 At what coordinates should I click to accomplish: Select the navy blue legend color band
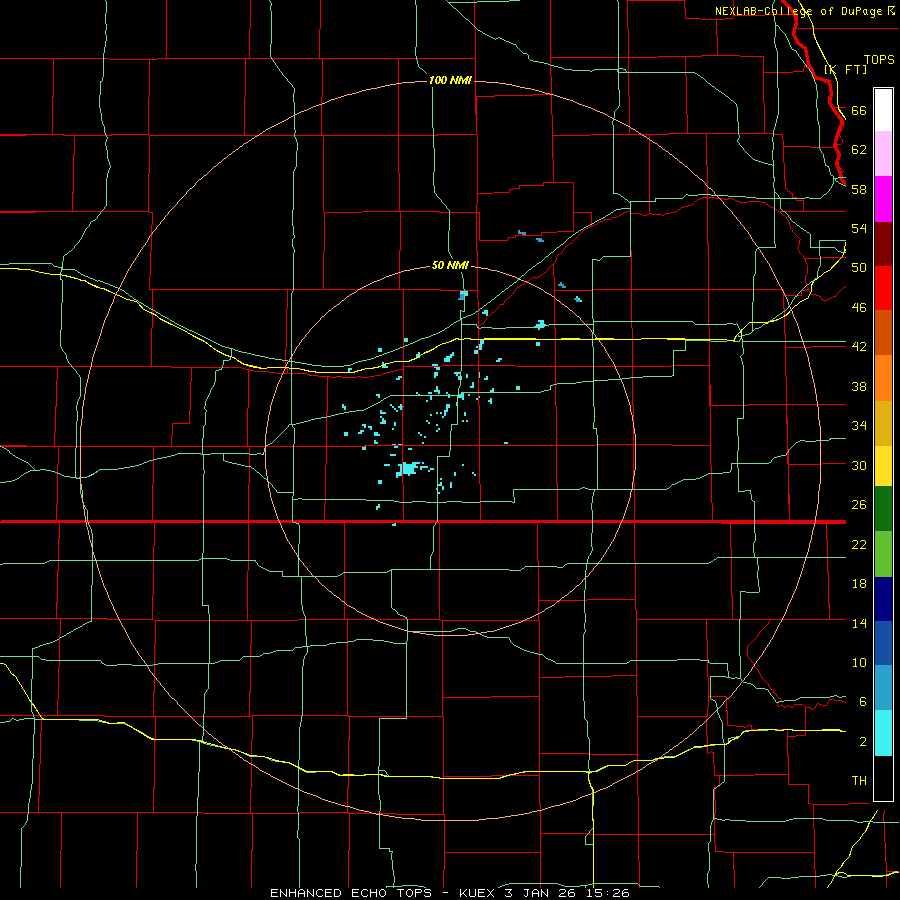pyautogui.click(x=883, y=599)
